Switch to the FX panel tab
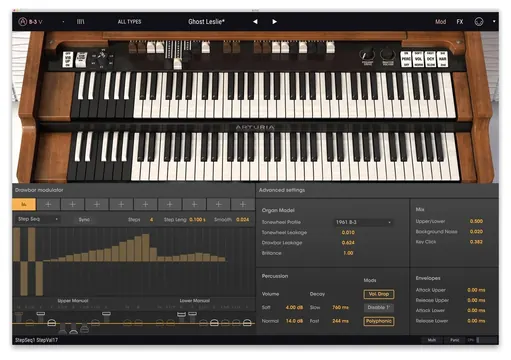Viewport: 511px width, 360px height. [x=460, y=22]
